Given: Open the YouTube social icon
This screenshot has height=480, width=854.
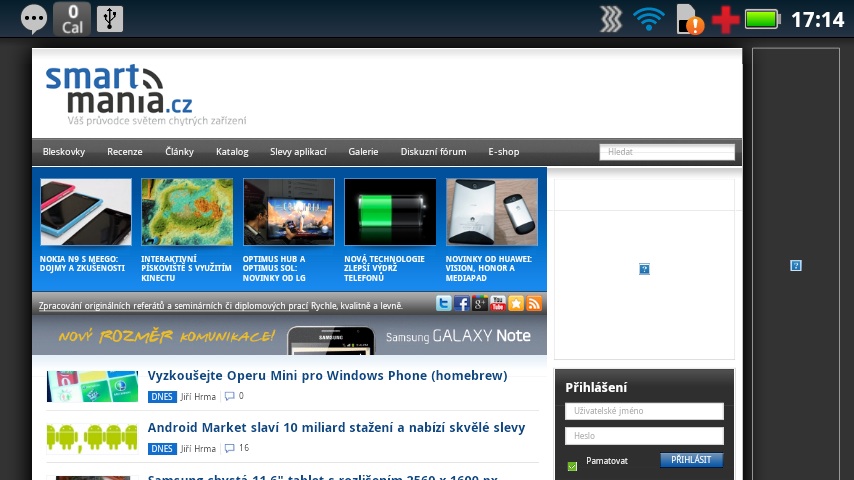Looking at the screenshot, I should click(x=498, y=303).
